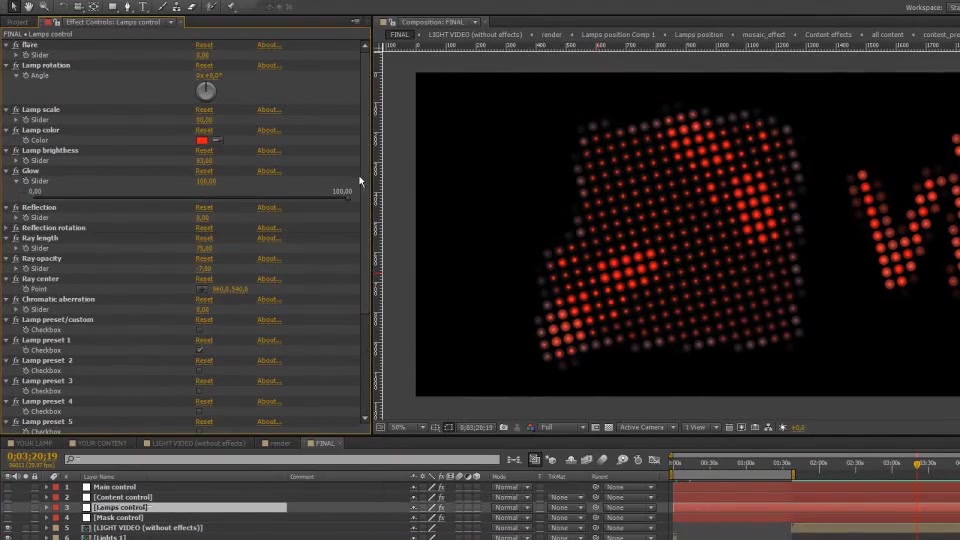Click the Lamp rotation angle dial
This screenshot has width=960, height=540.
point(206,91)
